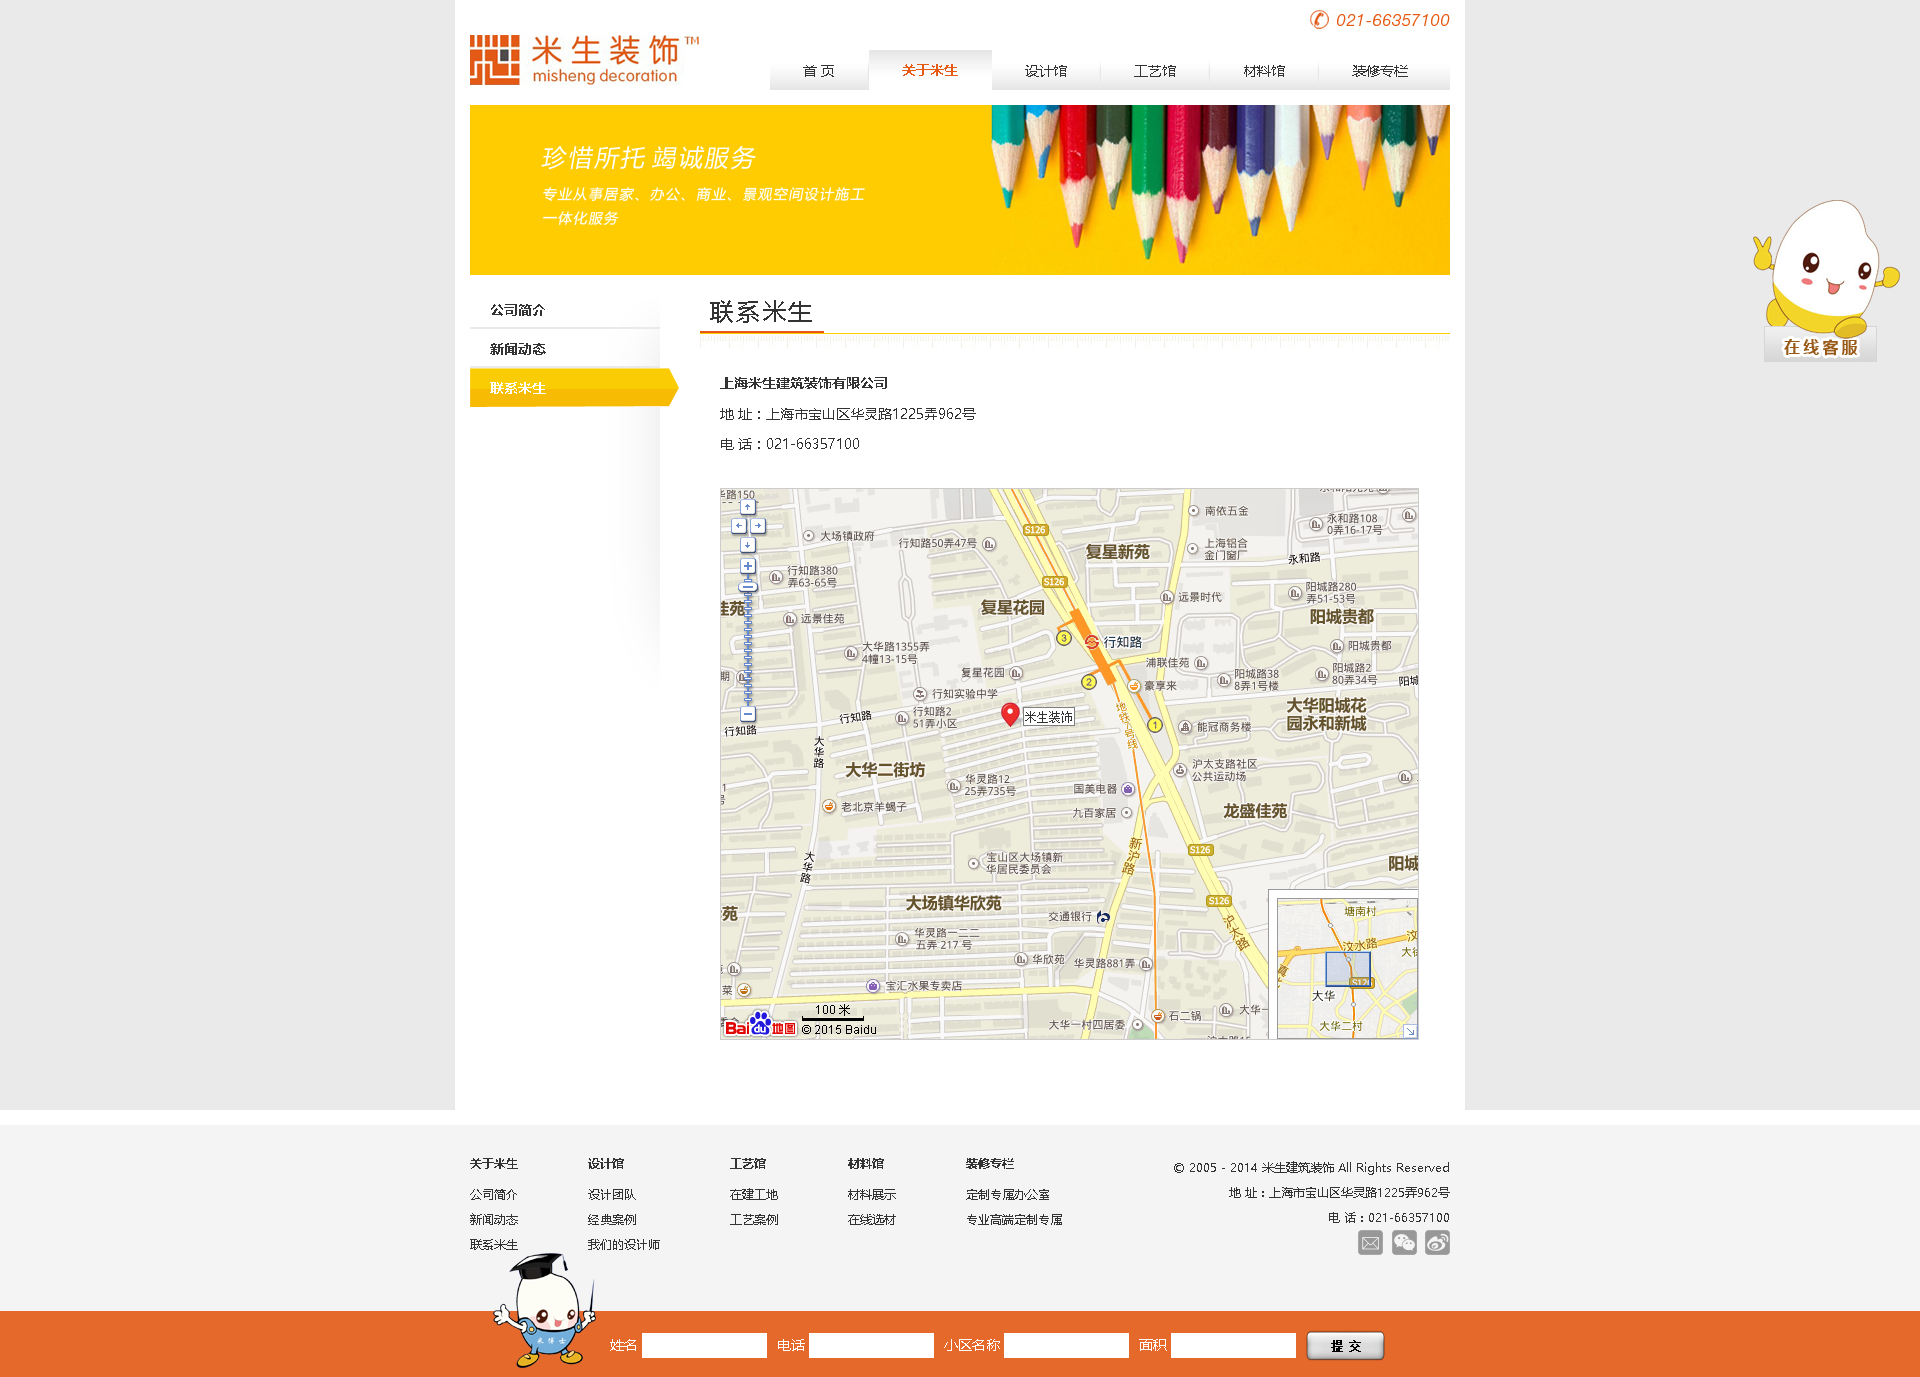
Task: Open the email icon in footer
Action: (1370, 1243)
